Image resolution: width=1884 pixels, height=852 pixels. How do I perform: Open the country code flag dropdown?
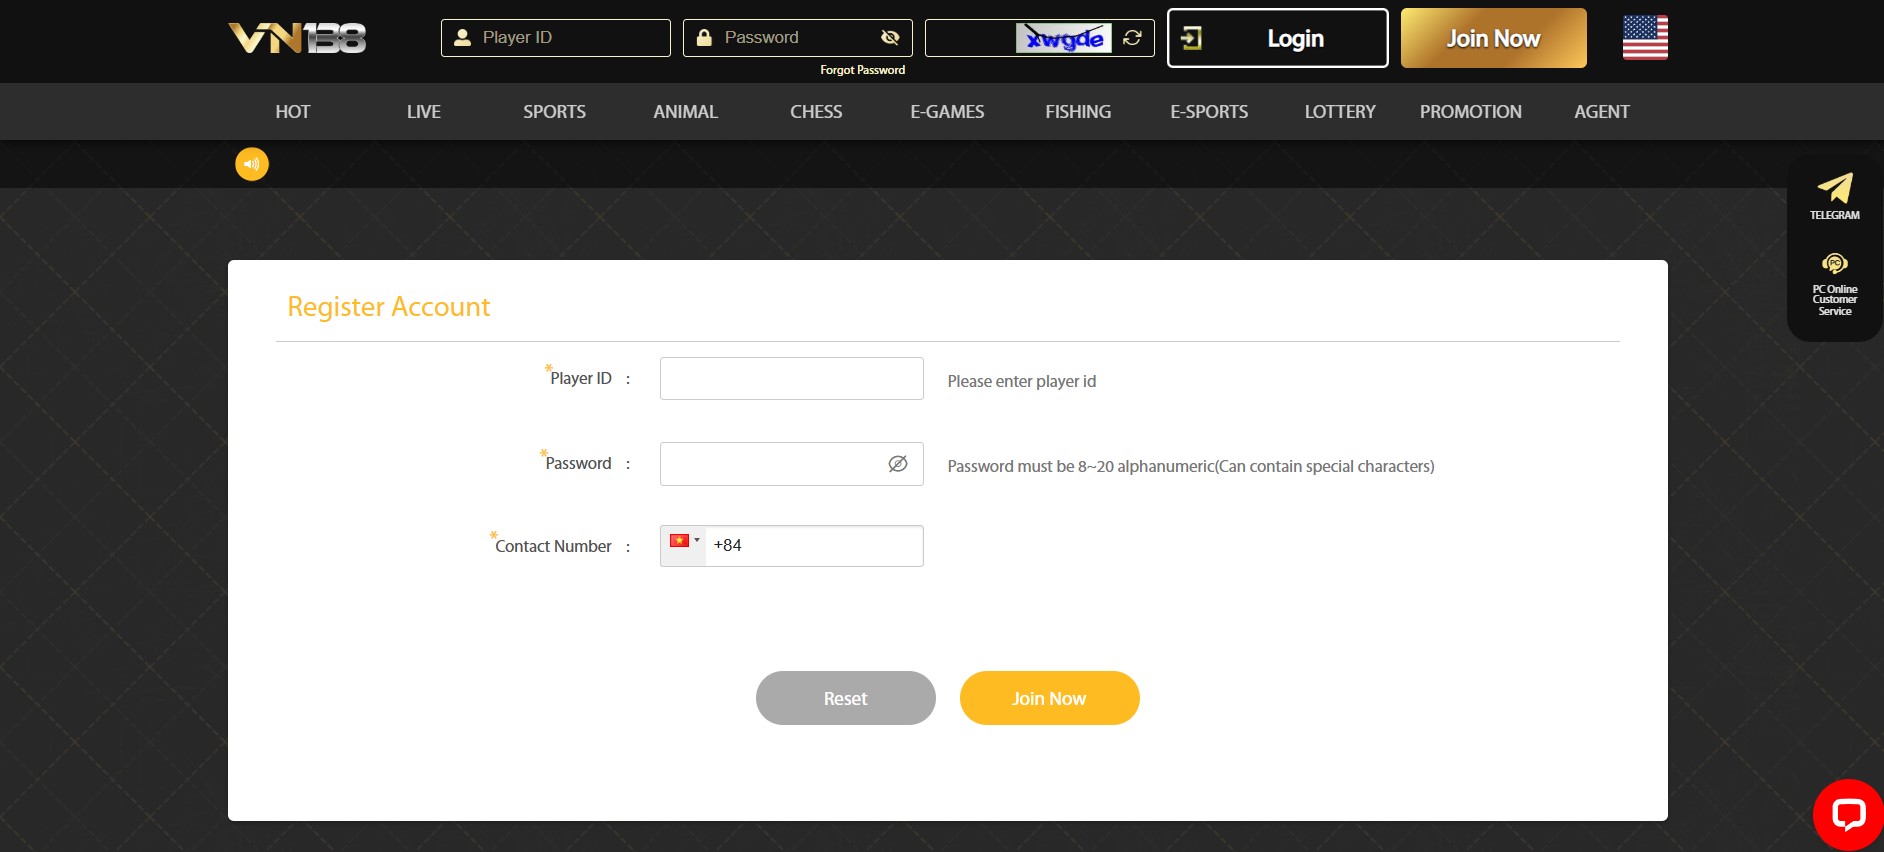pos(684,541)
